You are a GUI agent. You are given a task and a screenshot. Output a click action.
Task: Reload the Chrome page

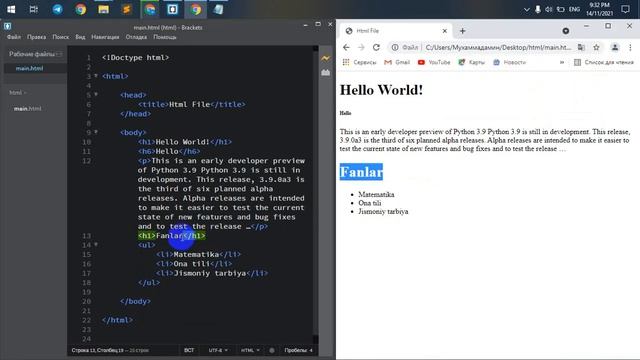point(376,47)
